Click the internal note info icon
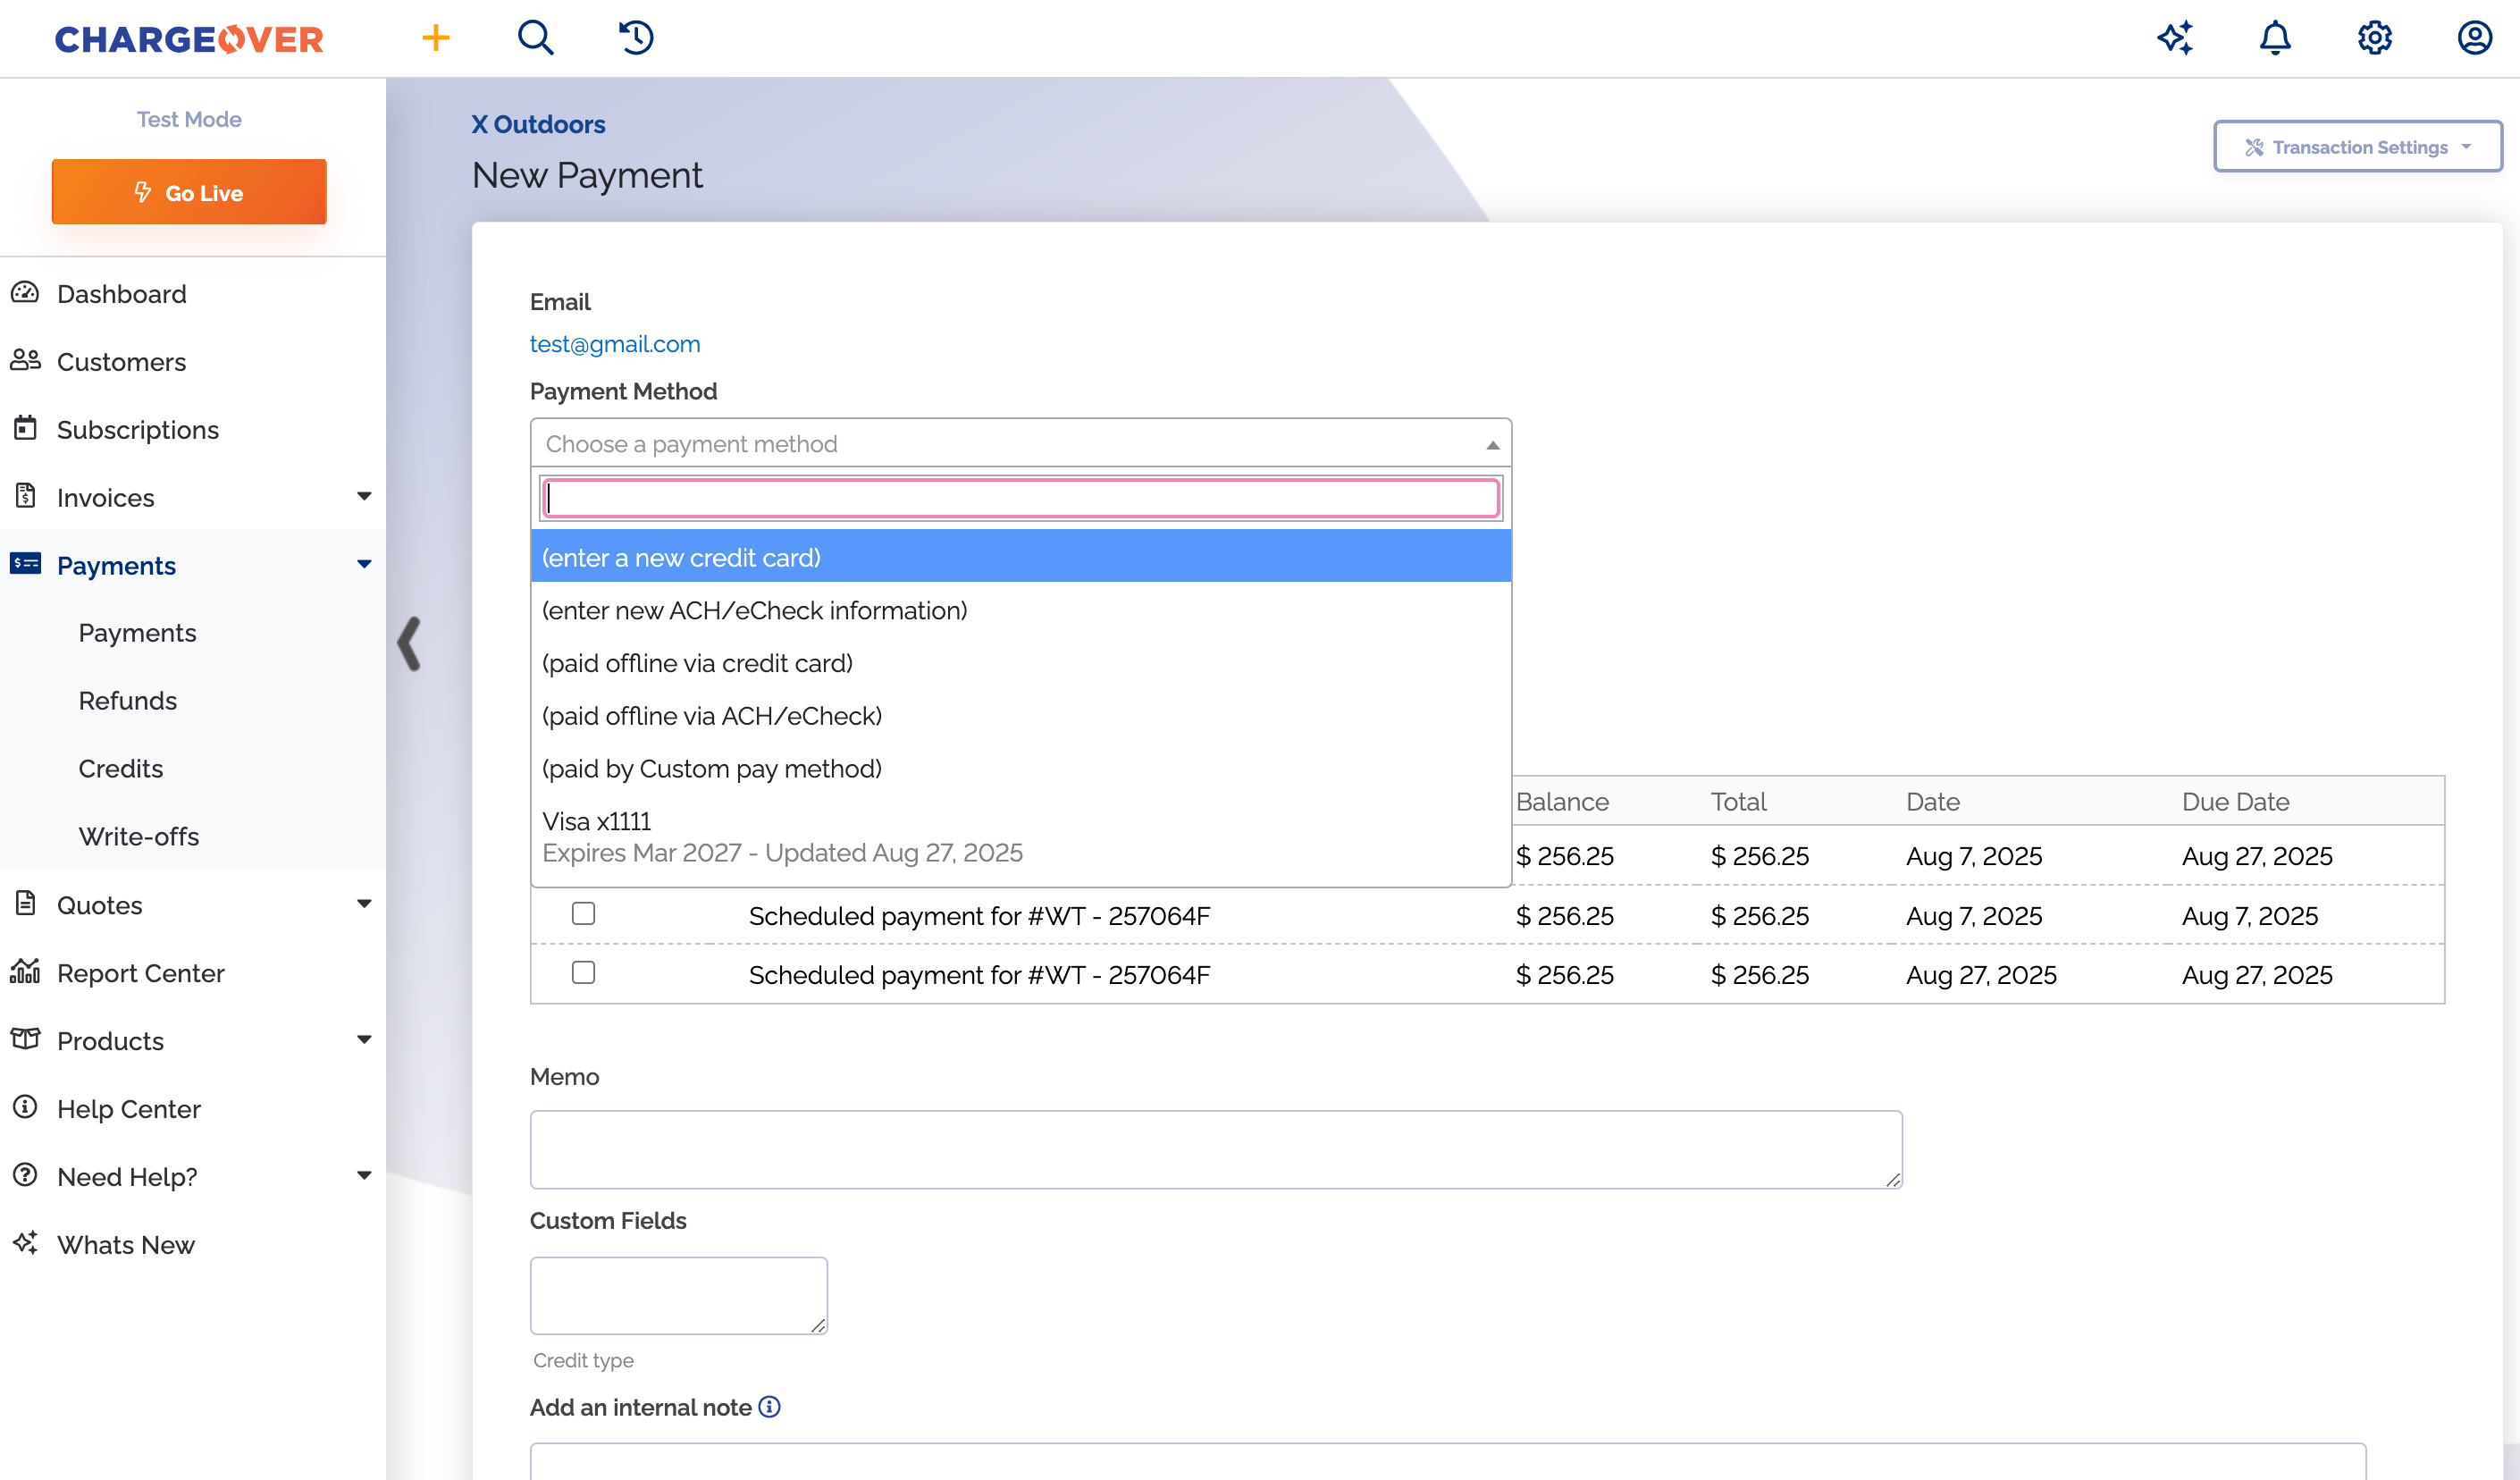This screenshot has width=2520, height=1480. click(x=769, y=1407)
